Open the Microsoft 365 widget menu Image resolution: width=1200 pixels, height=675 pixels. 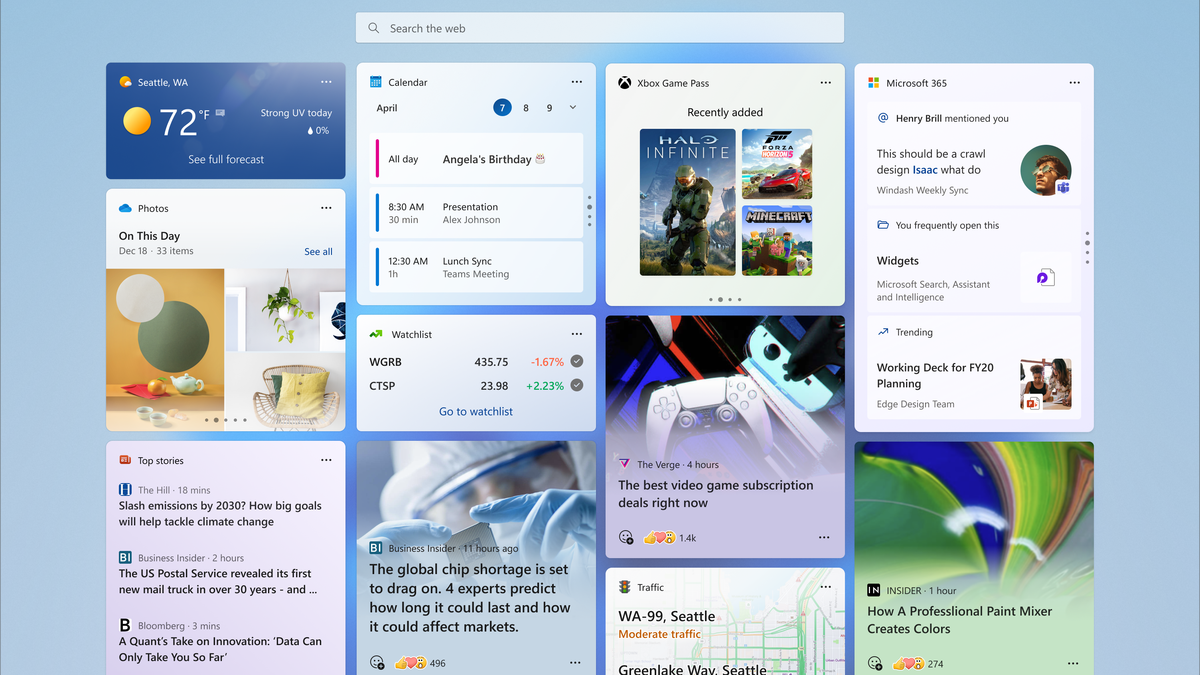tap(1074, 83)
